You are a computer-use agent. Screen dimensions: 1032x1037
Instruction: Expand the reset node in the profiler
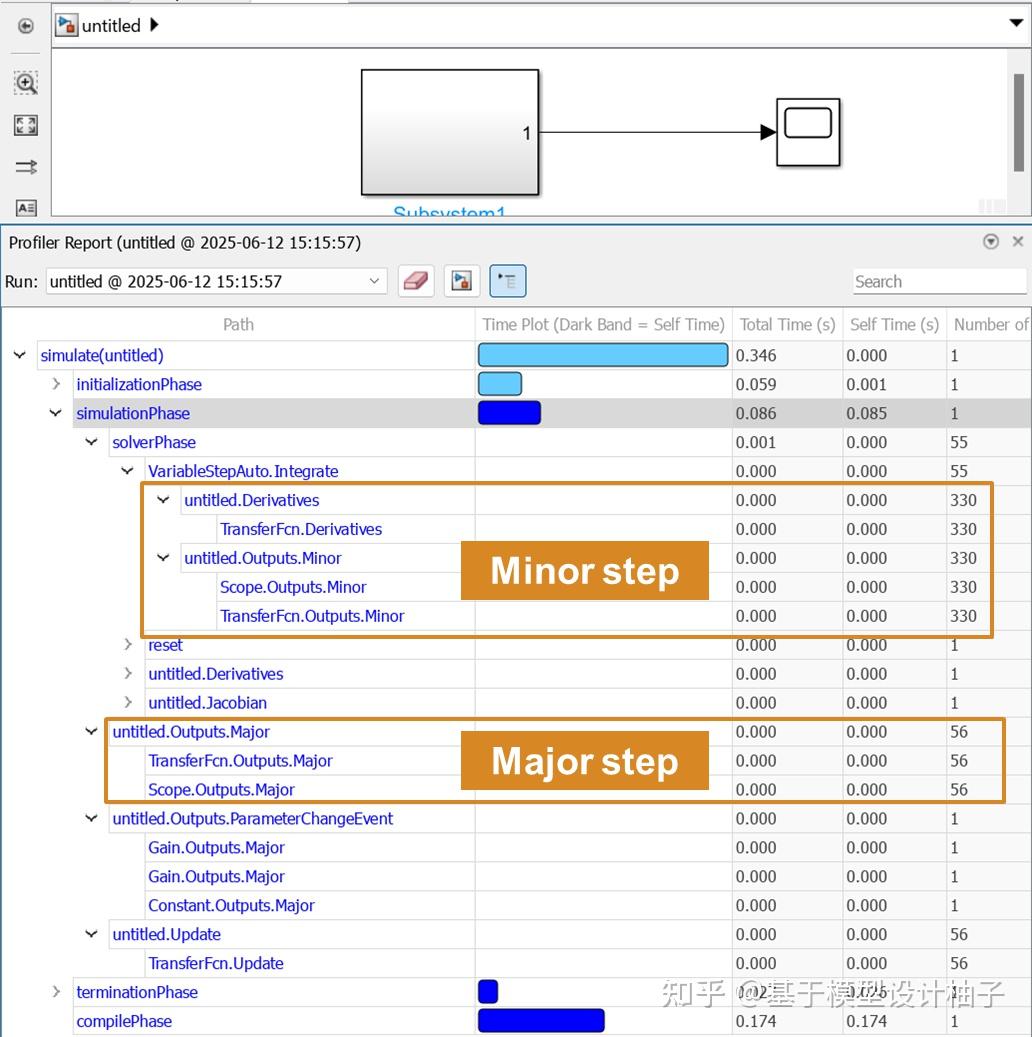pos(128,645)
